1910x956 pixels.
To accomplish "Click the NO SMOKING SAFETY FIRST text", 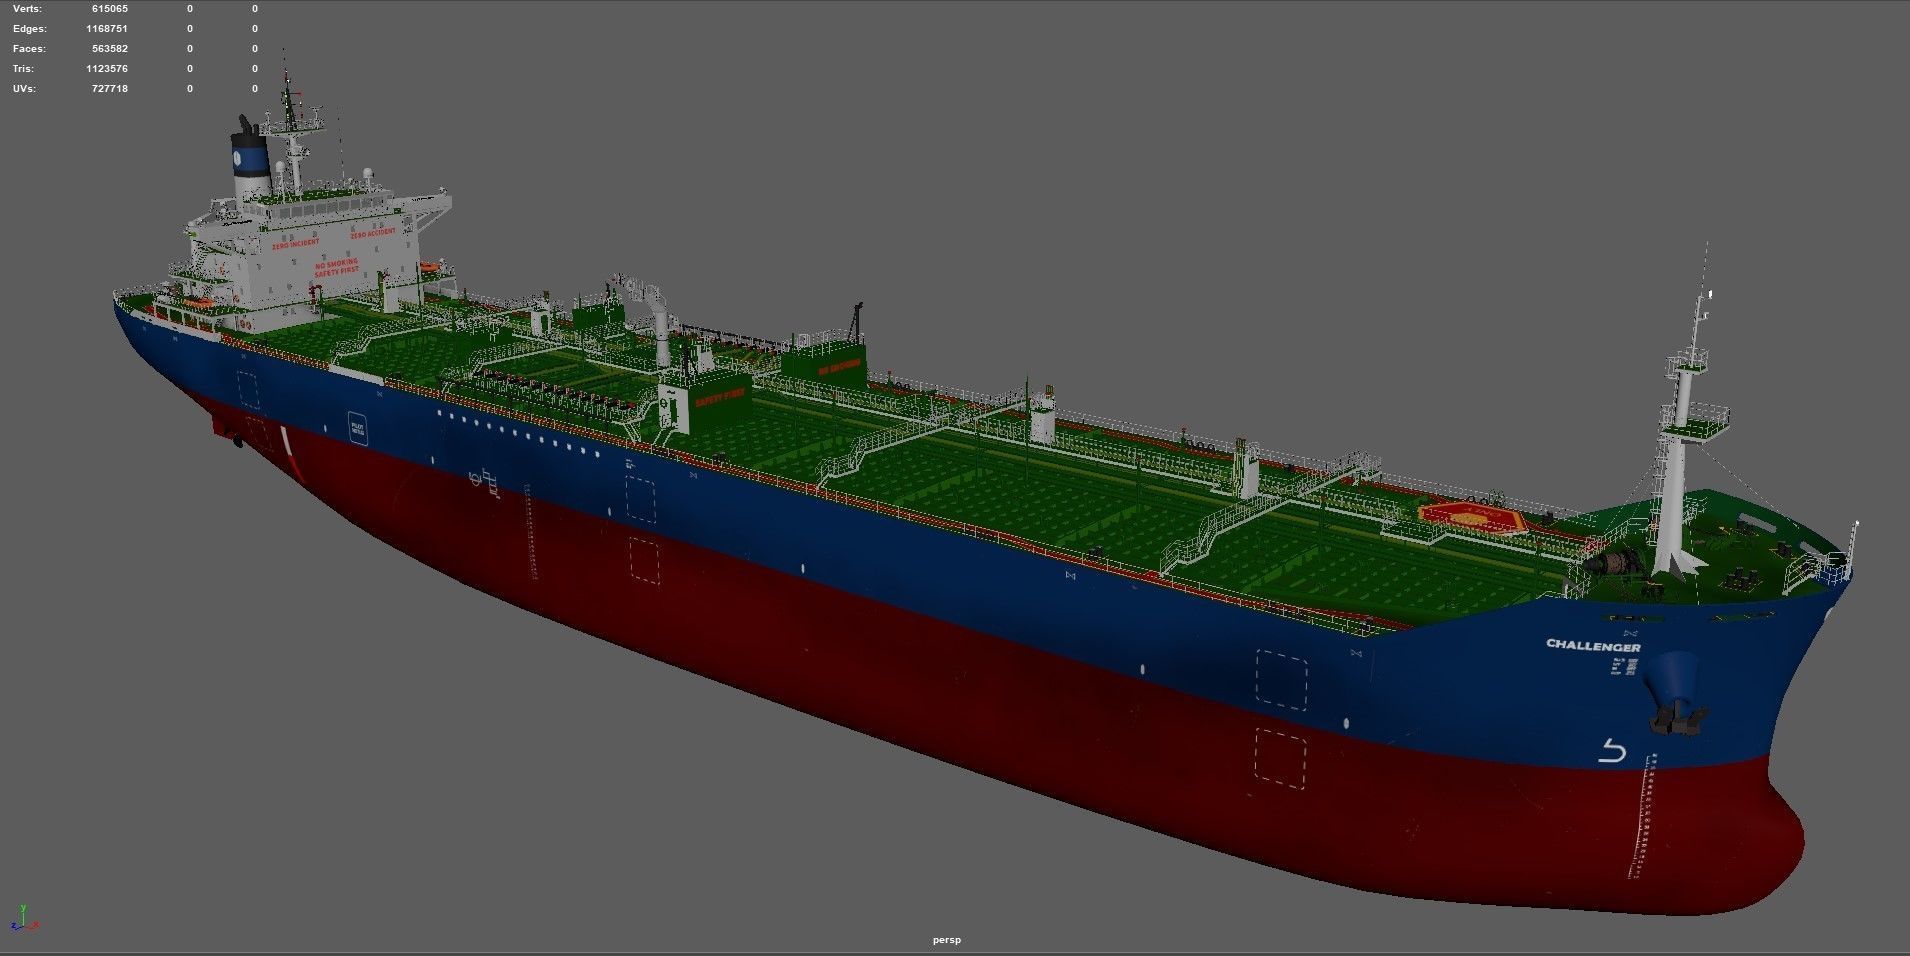I will click(x=336, y=267).
